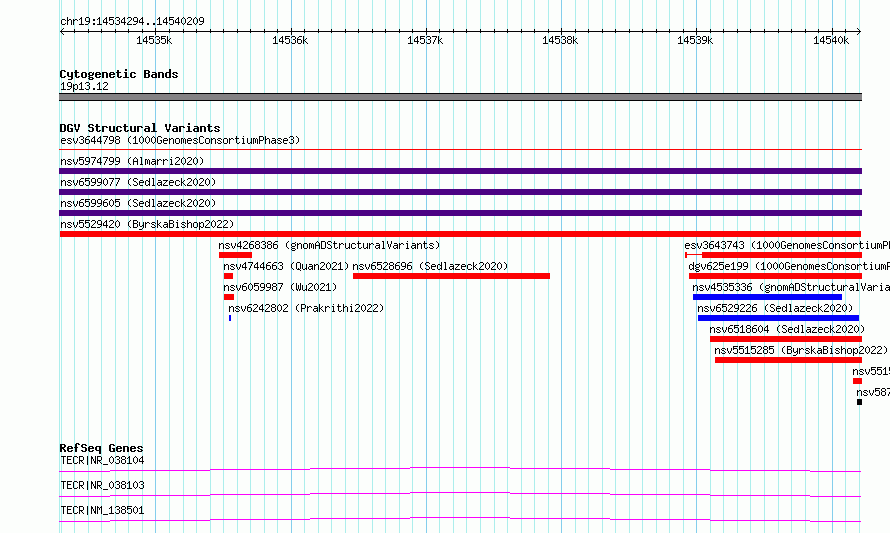Click the 14537k ruler position label
Screen dimensions: 890x533
(x=425, y=40)
